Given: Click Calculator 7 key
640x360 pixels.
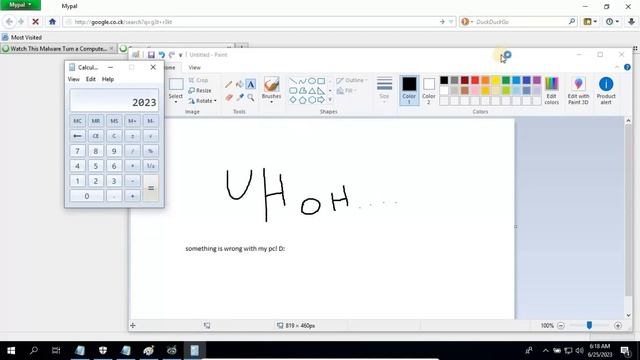Looking at the screenshot, I should [77, 151].
